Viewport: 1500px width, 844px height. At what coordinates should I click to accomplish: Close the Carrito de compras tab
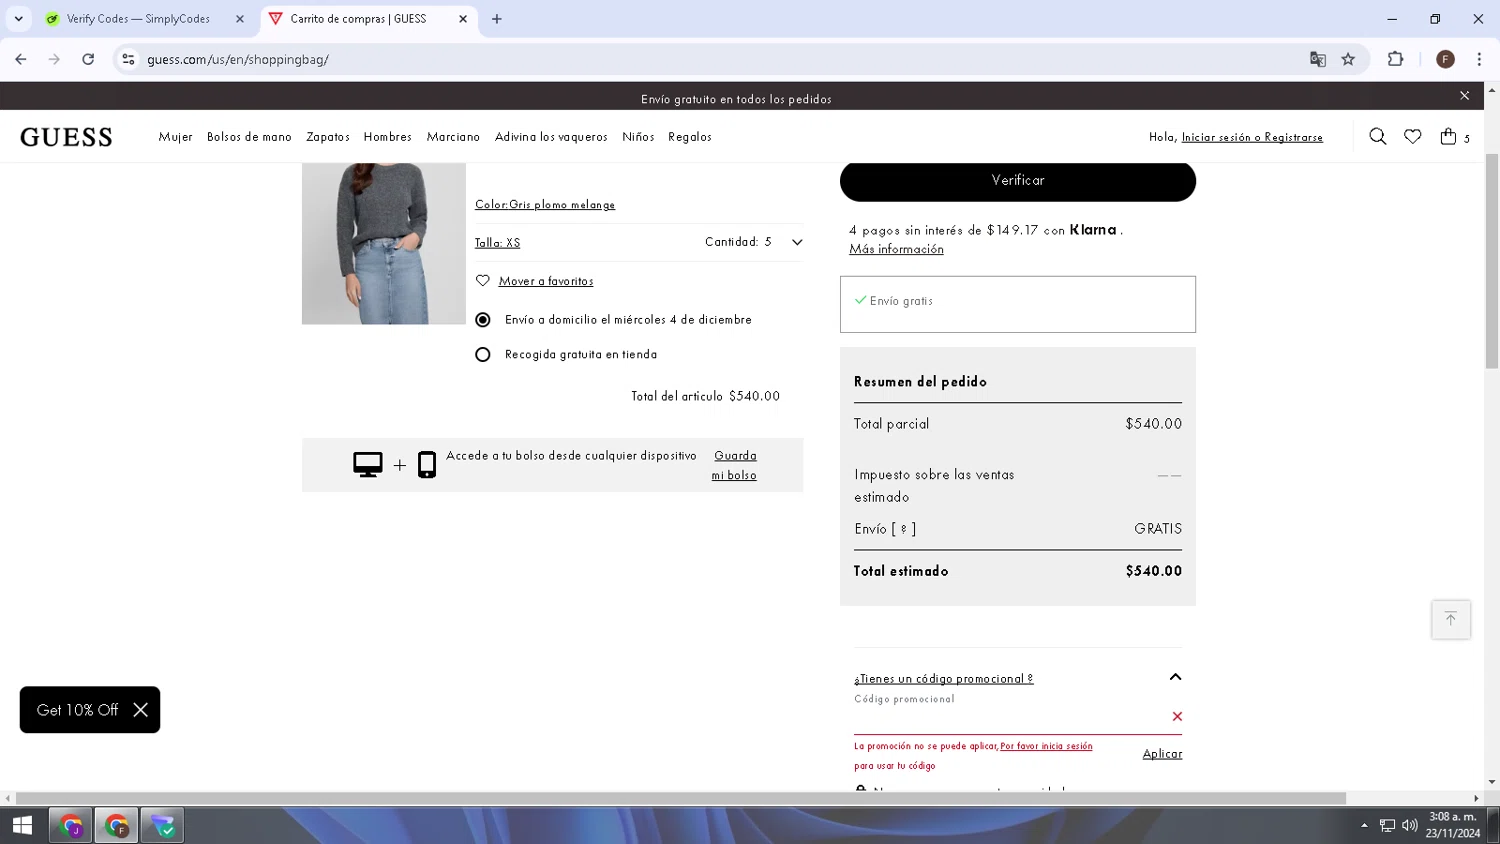point(463,19)
